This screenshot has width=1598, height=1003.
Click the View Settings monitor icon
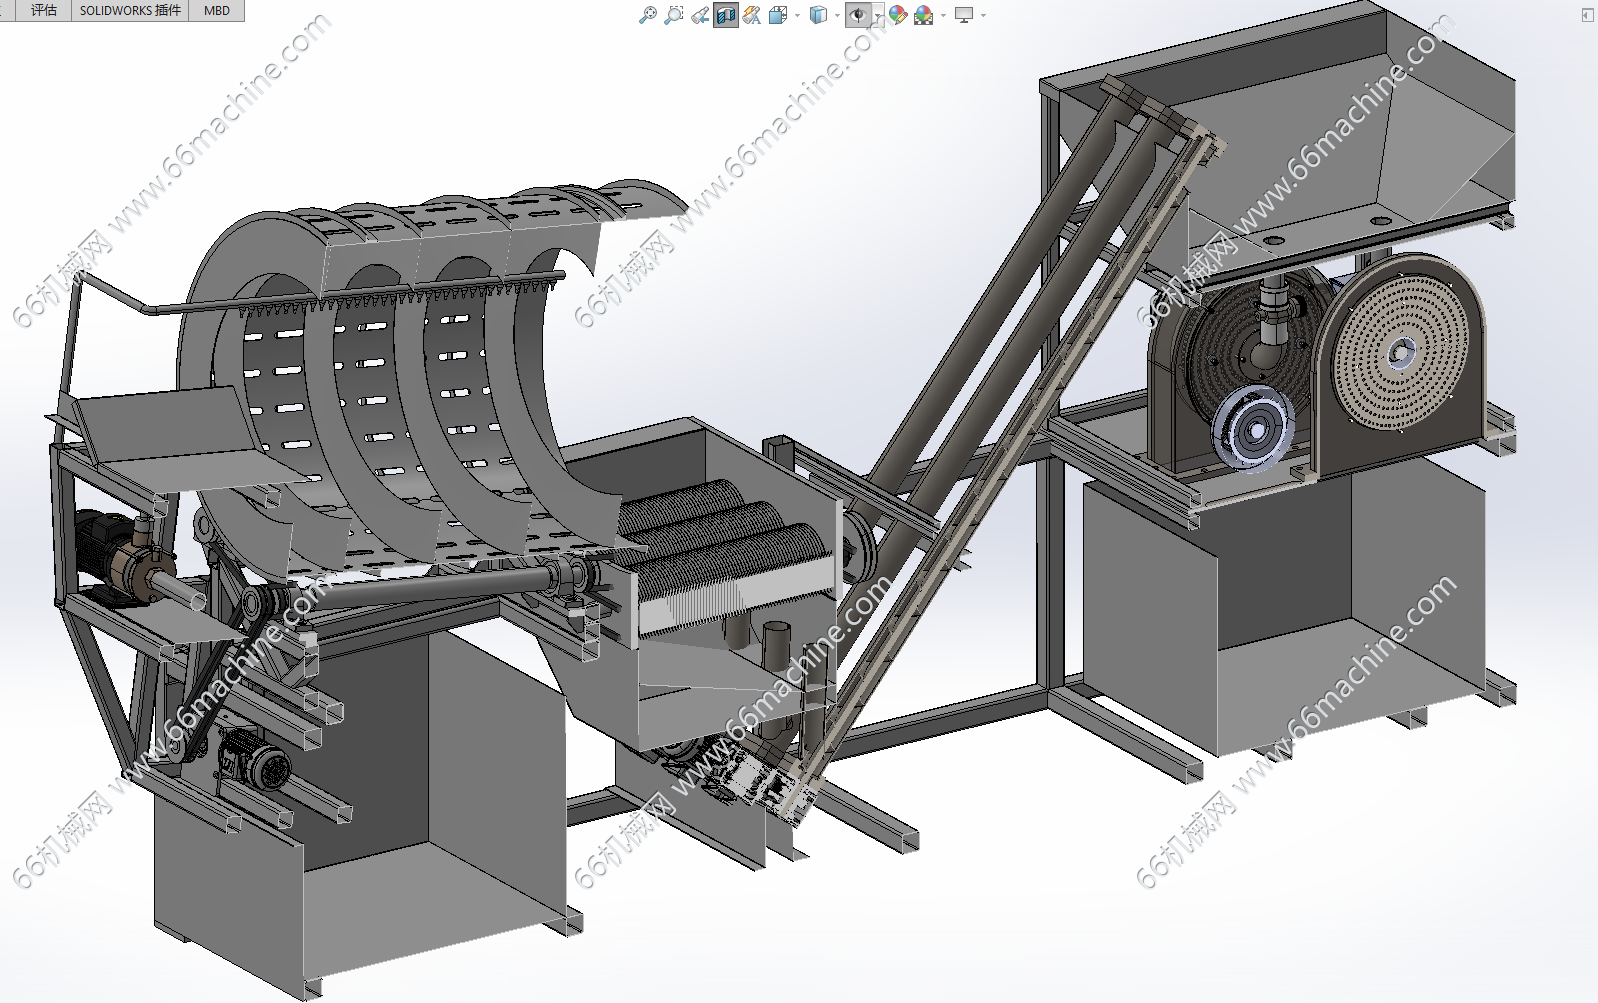click(x=964, y=15)
